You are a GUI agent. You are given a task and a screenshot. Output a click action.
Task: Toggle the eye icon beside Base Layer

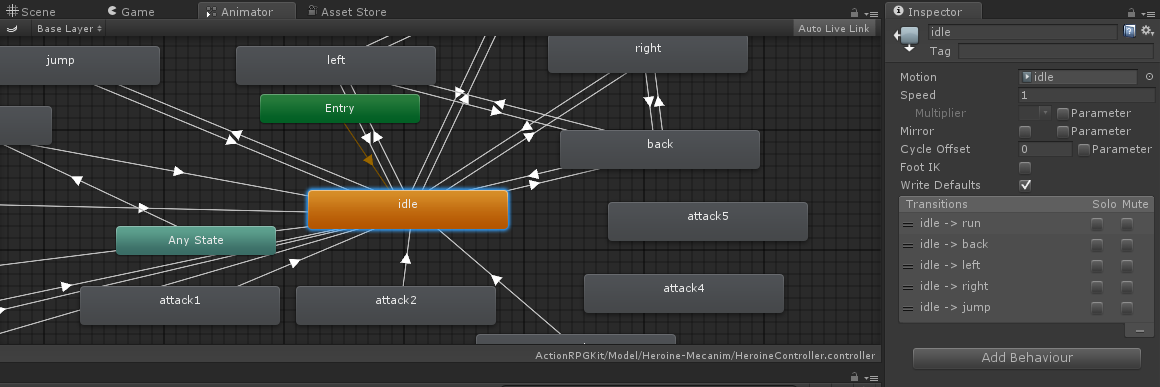12,28
